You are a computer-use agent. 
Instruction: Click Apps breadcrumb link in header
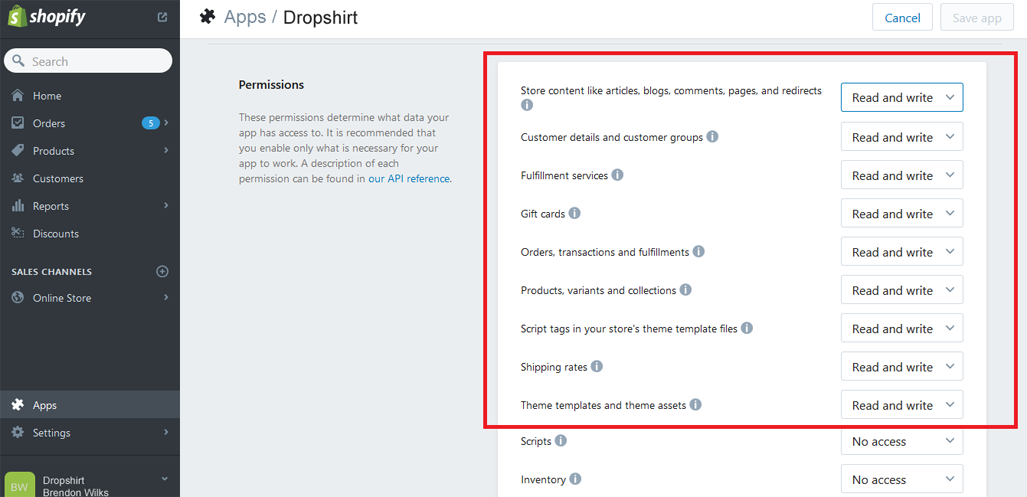(x=245, y=17)
